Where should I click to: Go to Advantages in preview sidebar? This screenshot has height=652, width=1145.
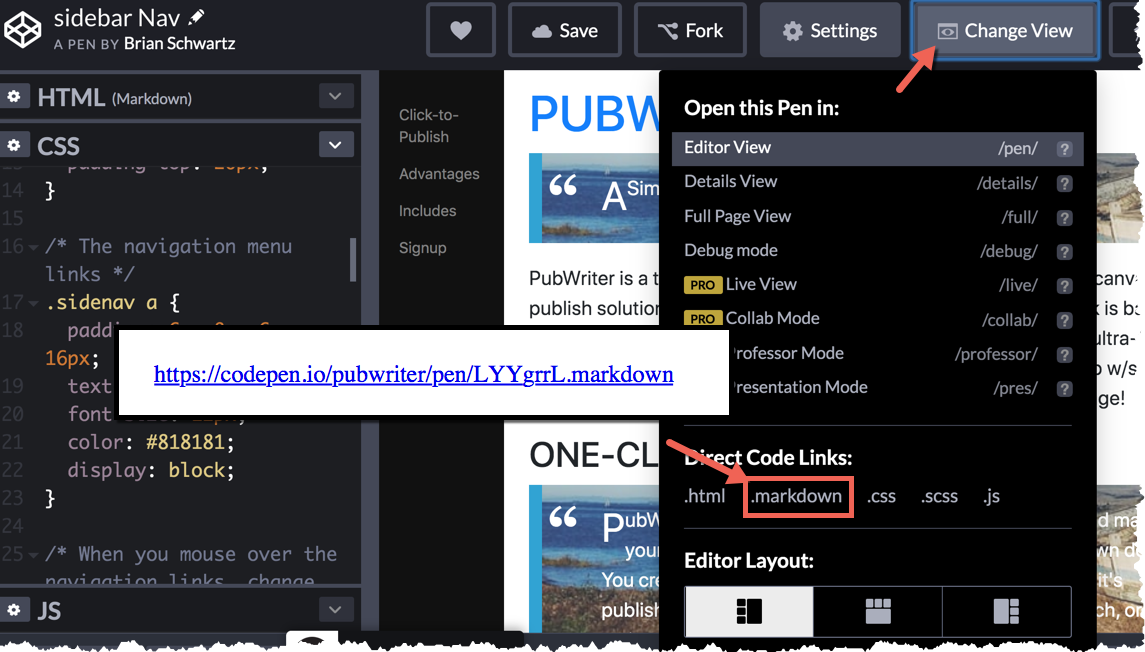pos(439,174)
